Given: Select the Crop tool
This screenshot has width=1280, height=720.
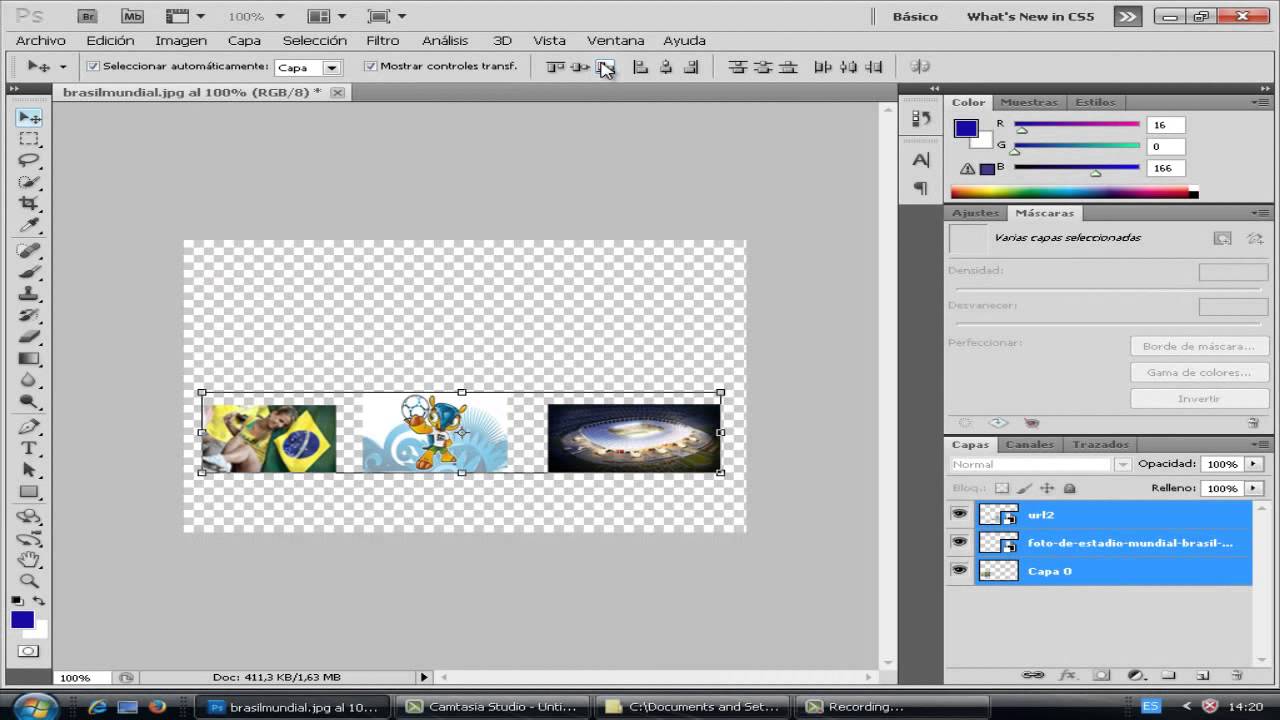Looking at the screenshot, I should [29, 204].
